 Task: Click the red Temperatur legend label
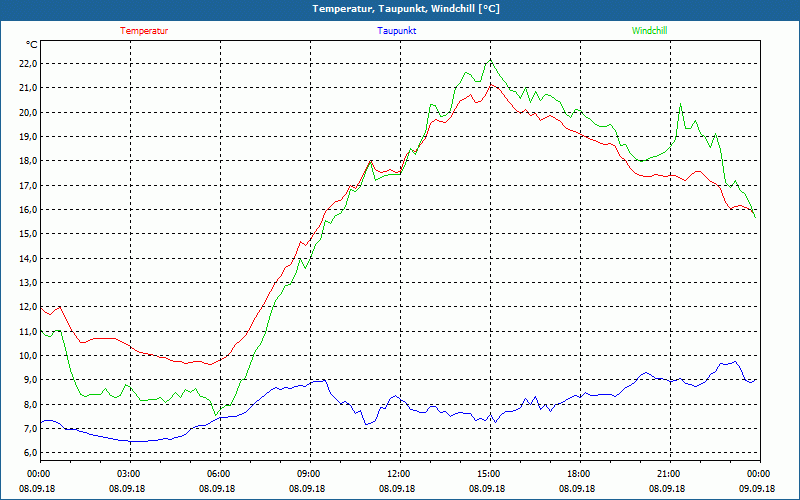[144, 31]
